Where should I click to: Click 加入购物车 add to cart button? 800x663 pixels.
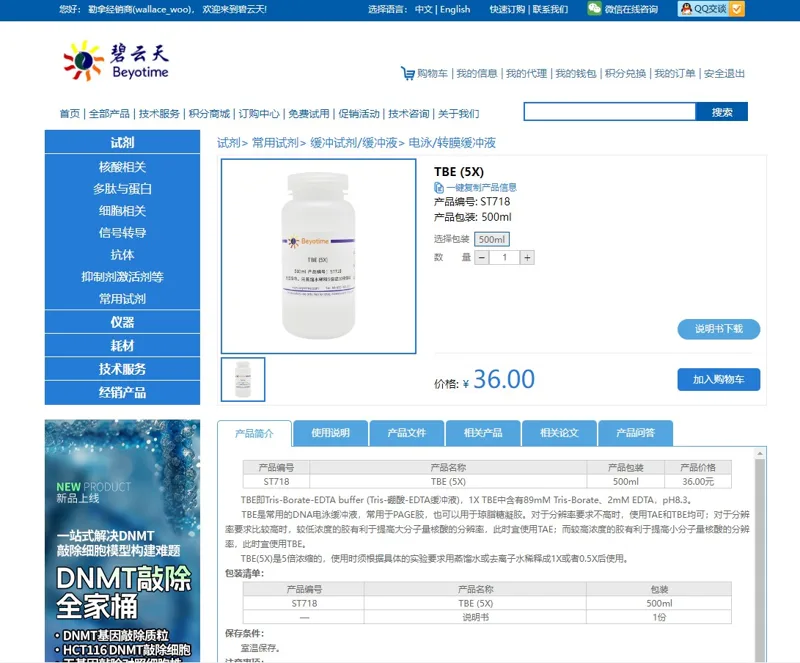coord(718,379)
